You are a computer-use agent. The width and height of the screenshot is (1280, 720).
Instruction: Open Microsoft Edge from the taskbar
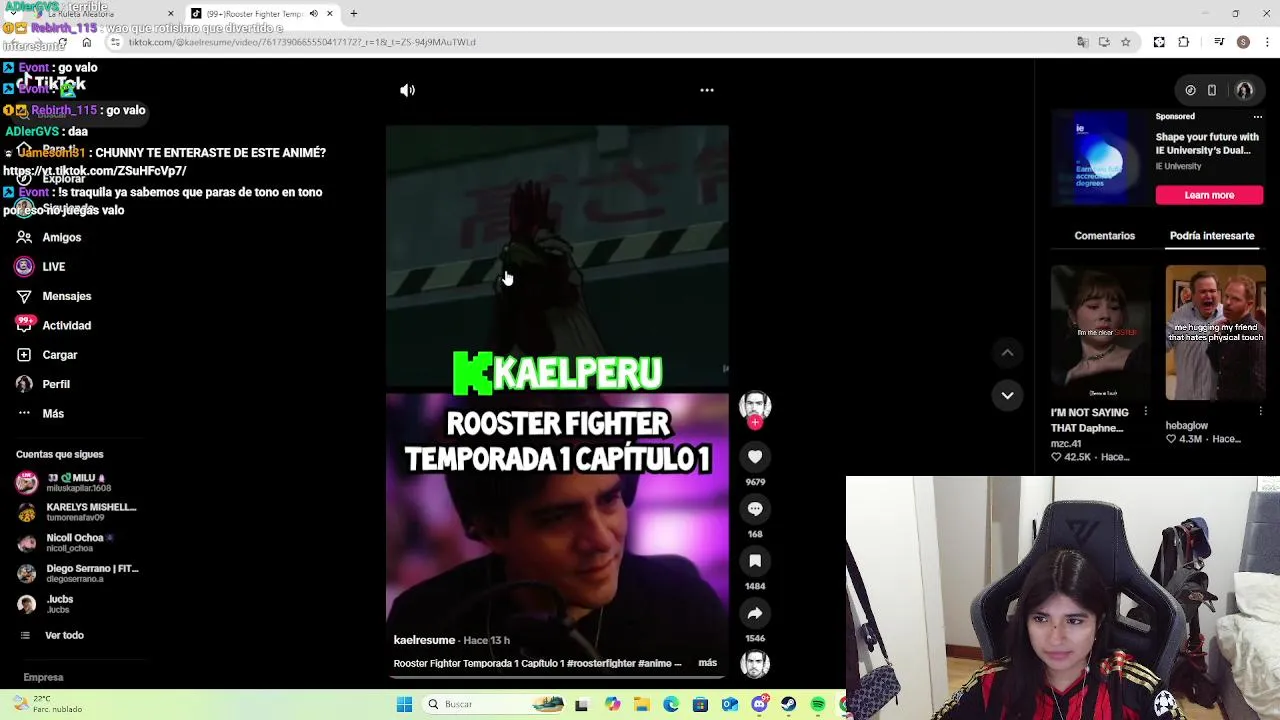(x=670, y=705)
